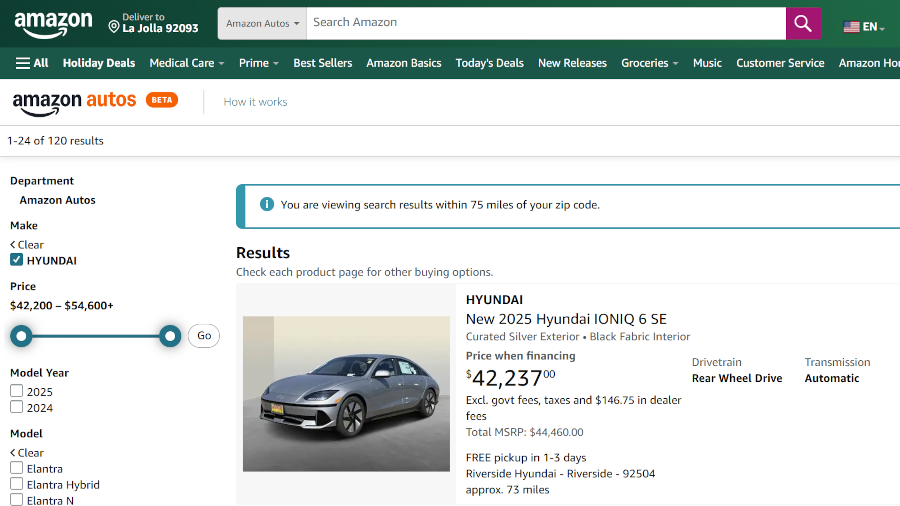Click the minimum price slider handle
The height and width of the screenshot is (506, 900).
coord(21,336)
